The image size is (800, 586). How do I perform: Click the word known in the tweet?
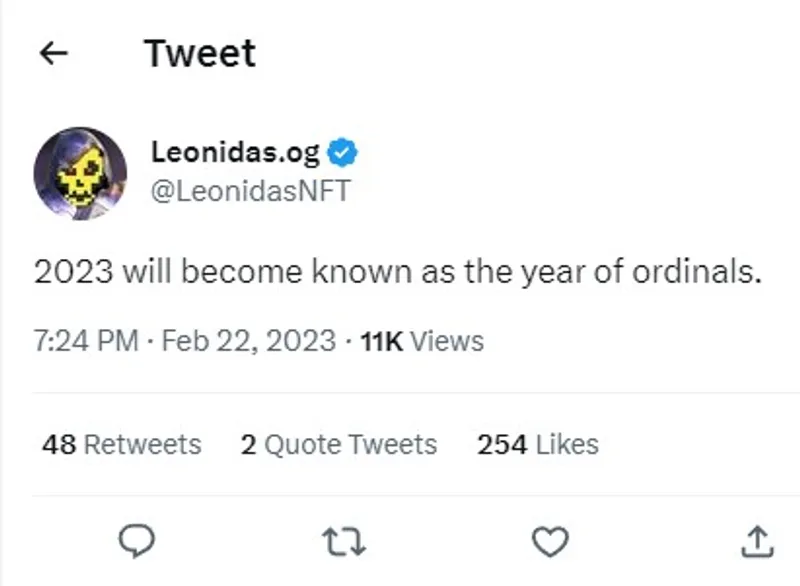click(362, 271)
